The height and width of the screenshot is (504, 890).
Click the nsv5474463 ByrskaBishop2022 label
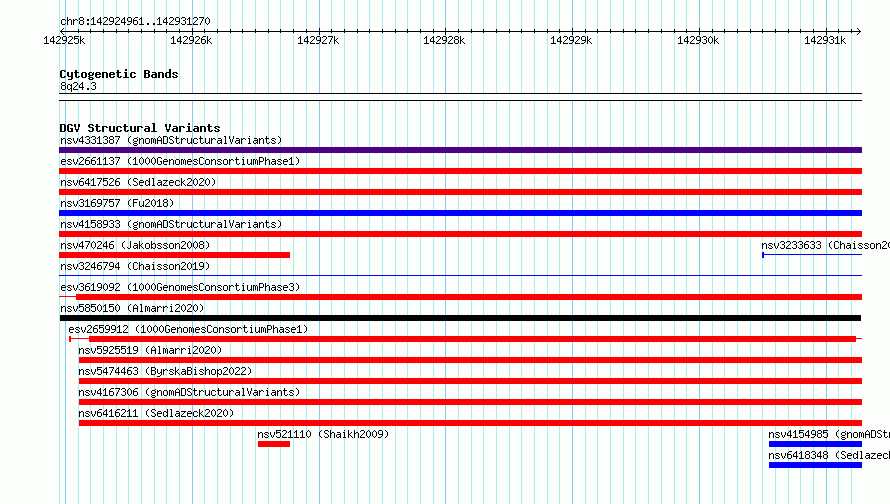(165, 371)
